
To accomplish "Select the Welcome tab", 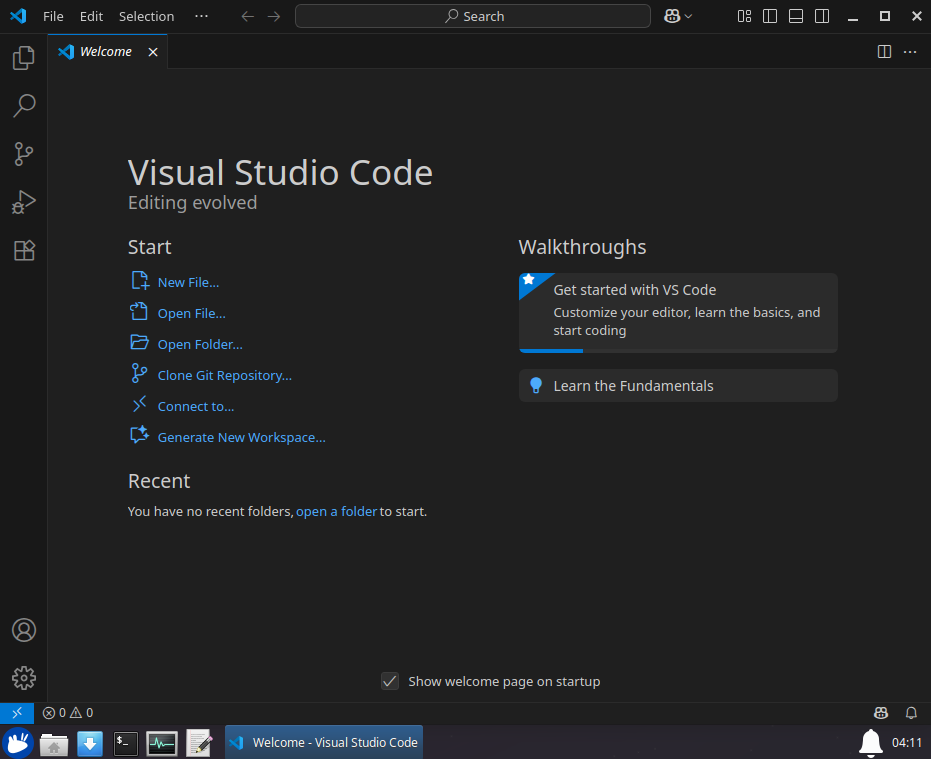I will click(x=106, y=51).
